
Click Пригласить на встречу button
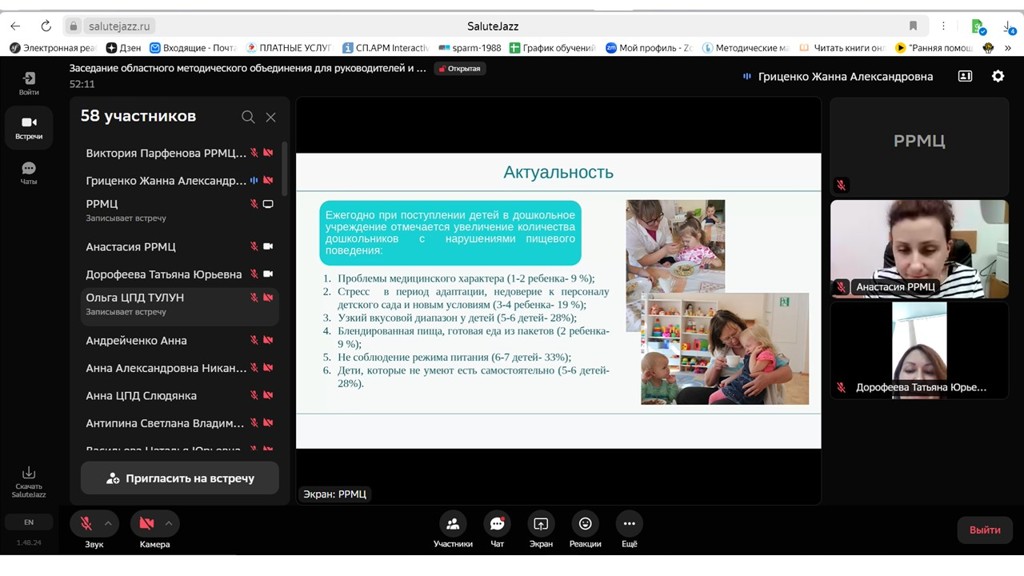(x=180, y=478)
